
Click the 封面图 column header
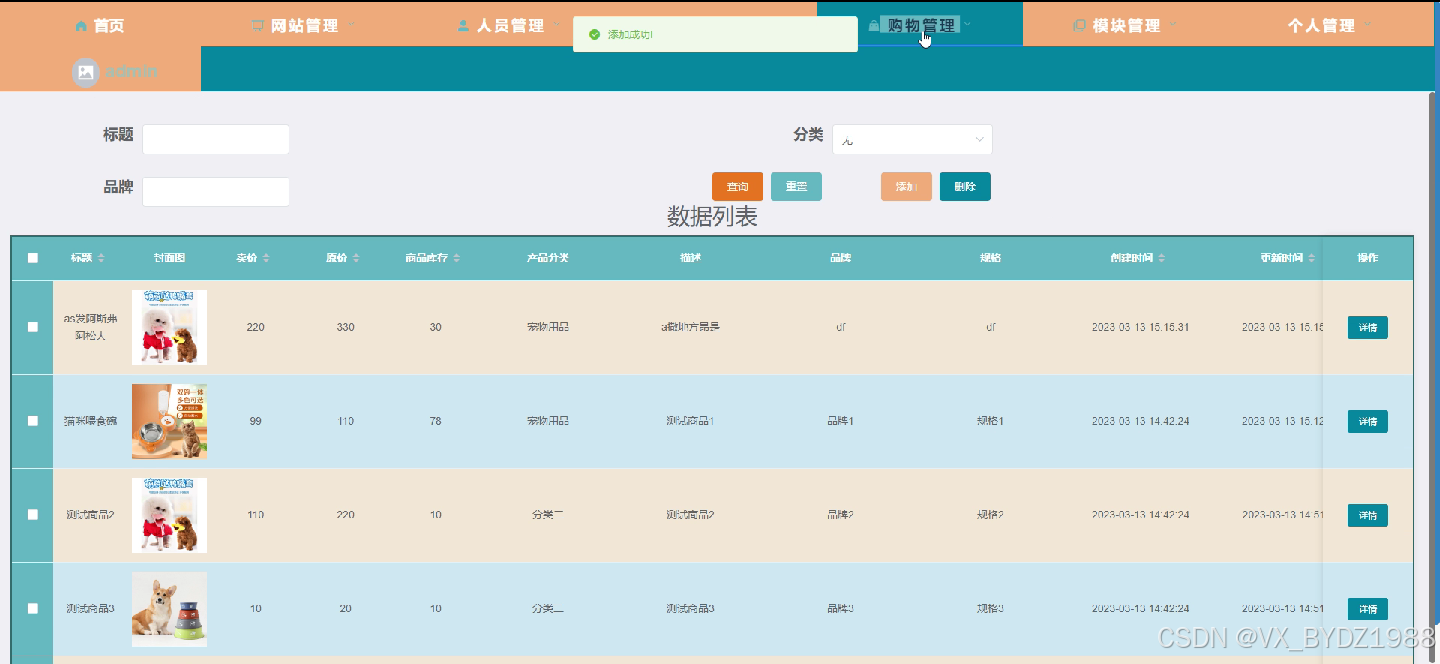click(169, 258)
